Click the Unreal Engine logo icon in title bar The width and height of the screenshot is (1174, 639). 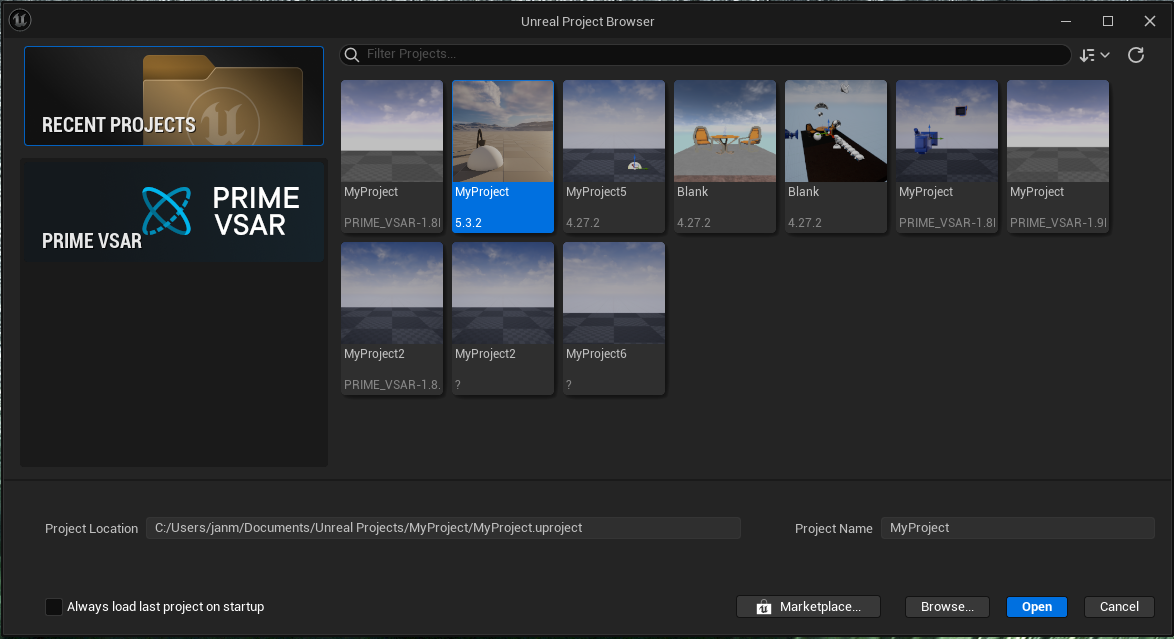point(19,21)
